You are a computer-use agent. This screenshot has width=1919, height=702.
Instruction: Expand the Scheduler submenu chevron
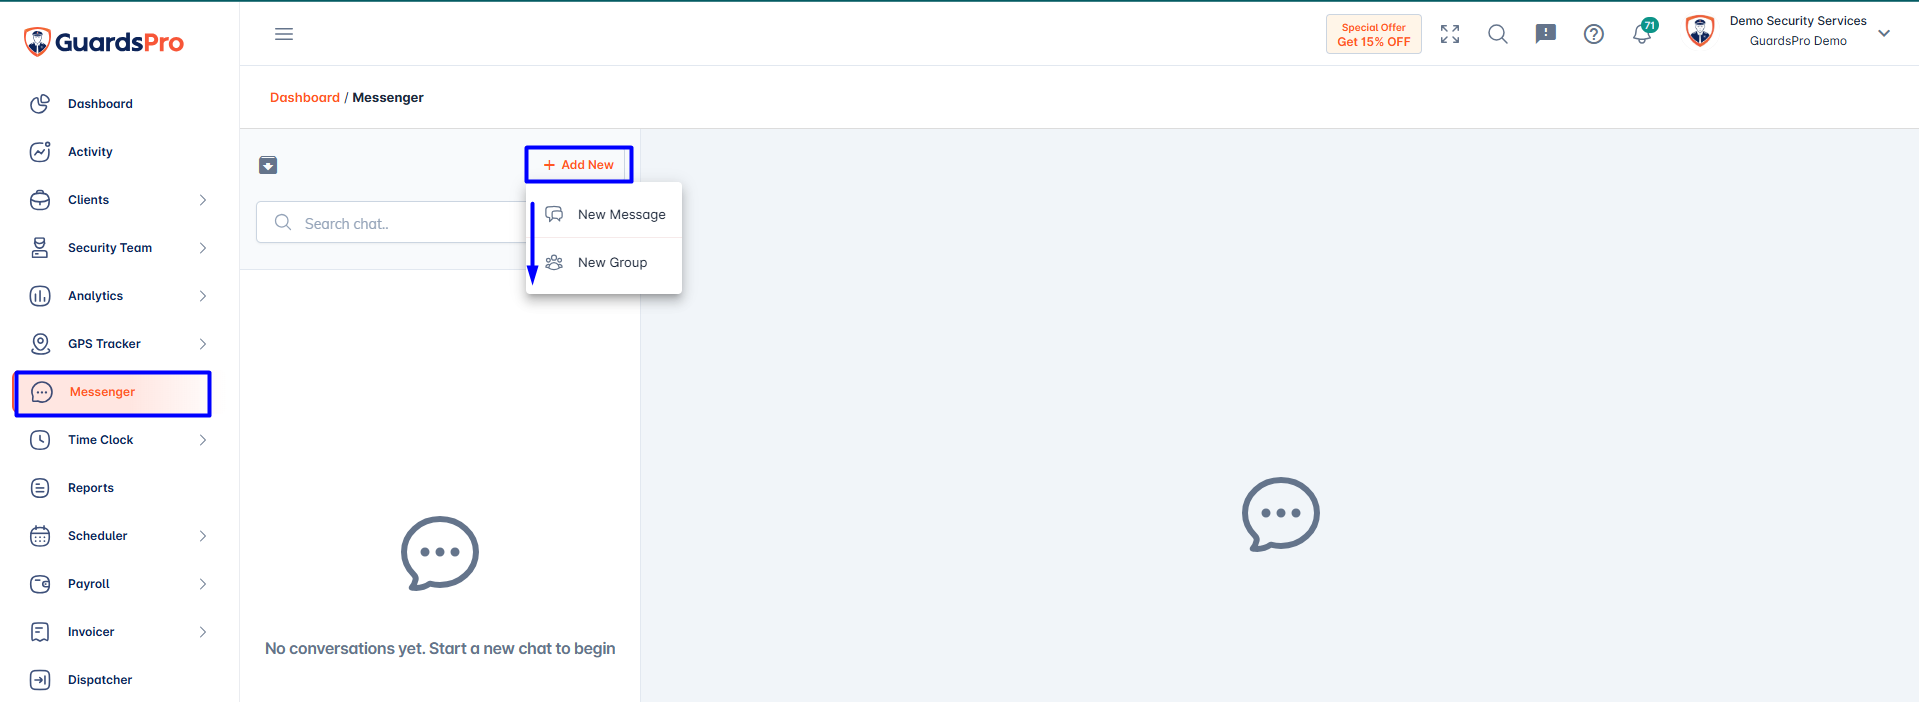(203, 536)
